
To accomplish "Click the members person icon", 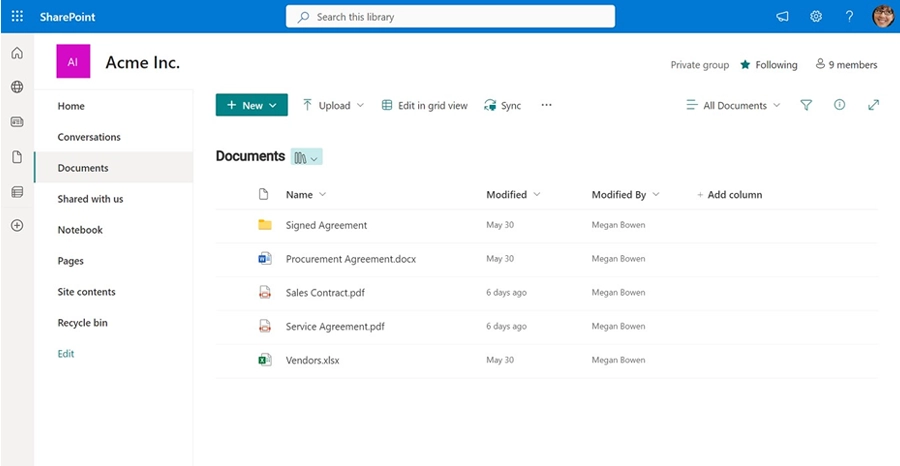I will click(x=820, y=64).
